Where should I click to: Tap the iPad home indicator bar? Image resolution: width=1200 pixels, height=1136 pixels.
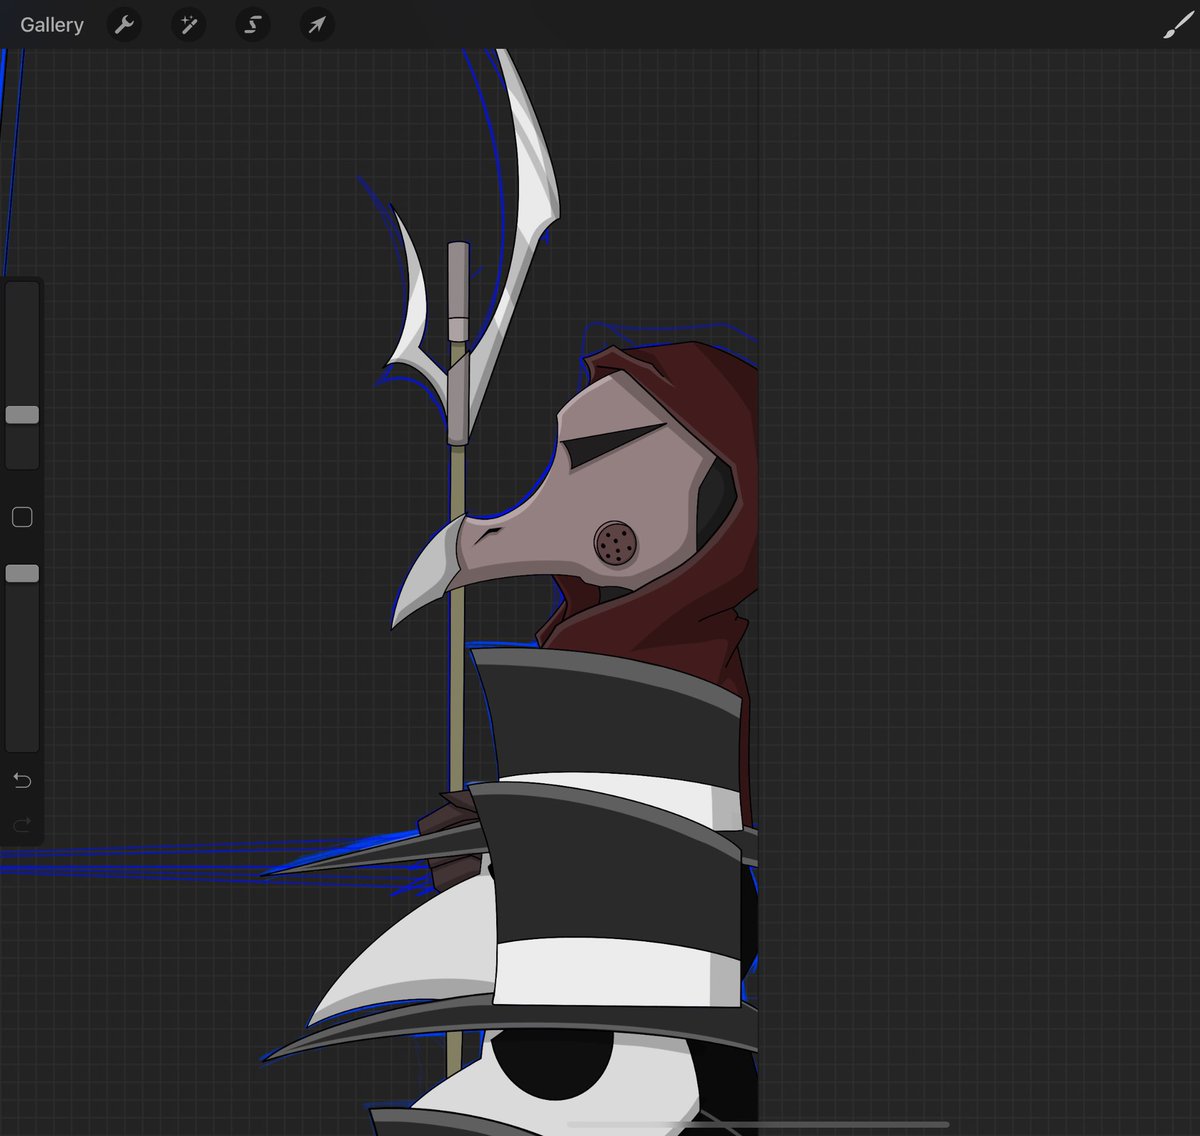tap(758, 1125)
